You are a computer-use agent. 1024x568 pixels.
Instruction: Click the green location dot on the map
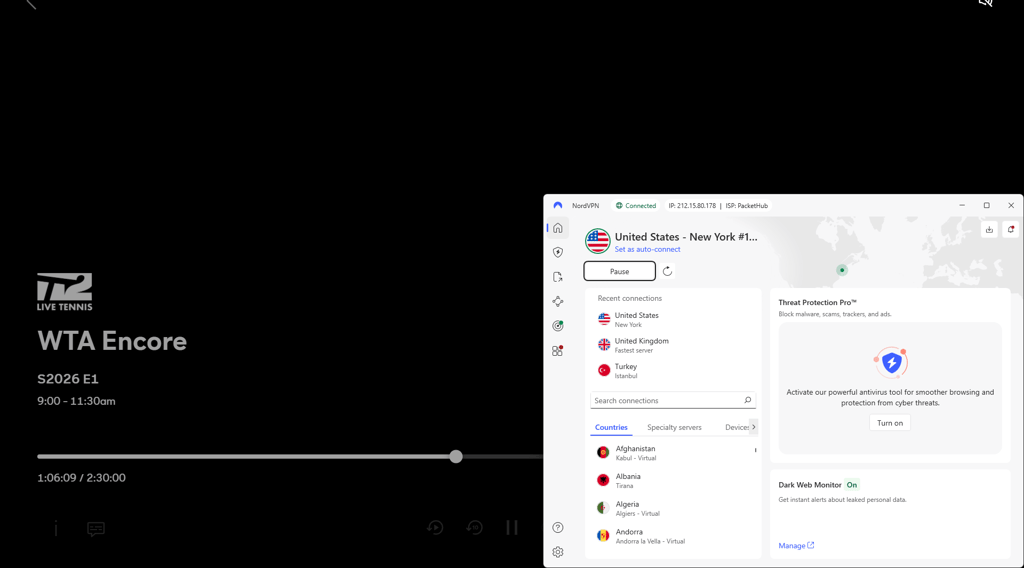[842, 270]
